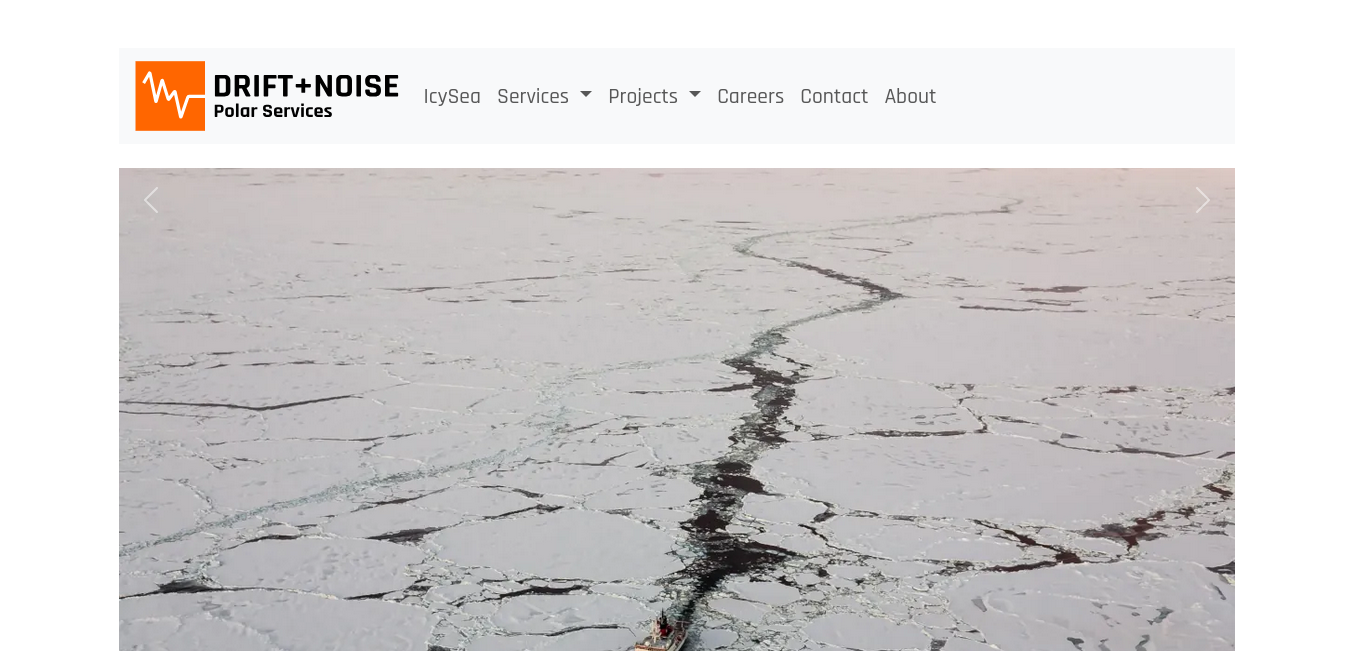Image resolution: width=1366 pixels, height=651 pixels.
Task: Open the About page
Action: pos(910,96)
